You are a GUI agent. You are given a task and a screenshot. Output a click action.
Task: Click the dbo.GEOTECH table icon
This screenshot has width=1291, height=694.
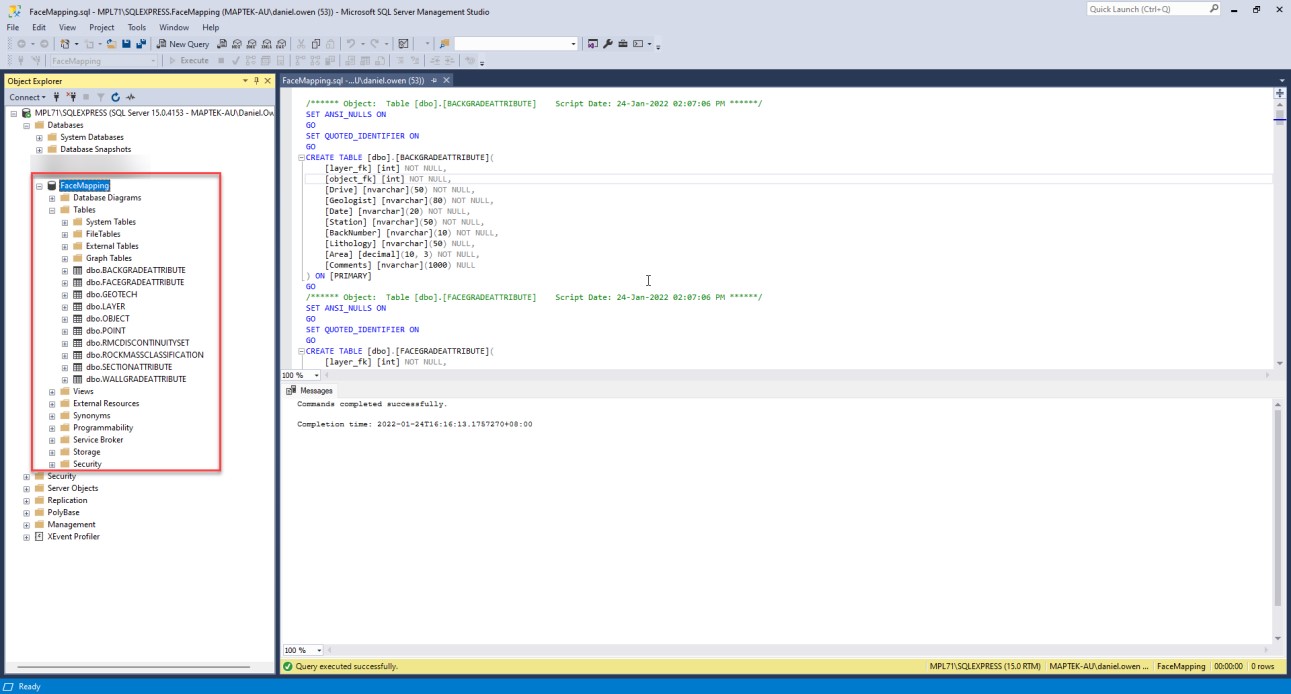coord(77,295)
